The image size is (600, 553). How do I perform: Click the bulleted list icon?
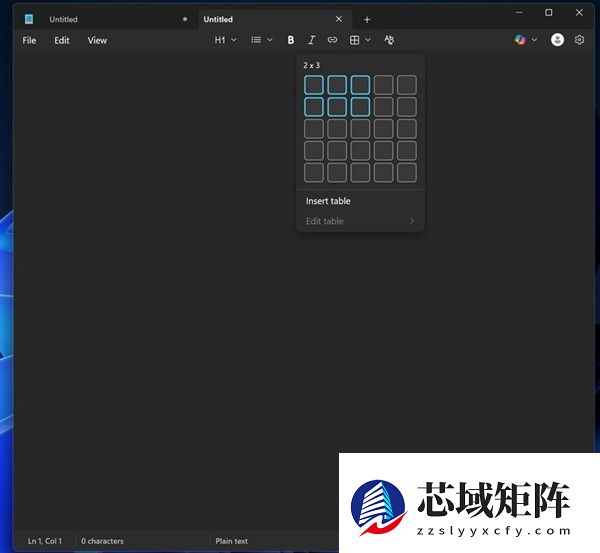click(x=256, y=40)
